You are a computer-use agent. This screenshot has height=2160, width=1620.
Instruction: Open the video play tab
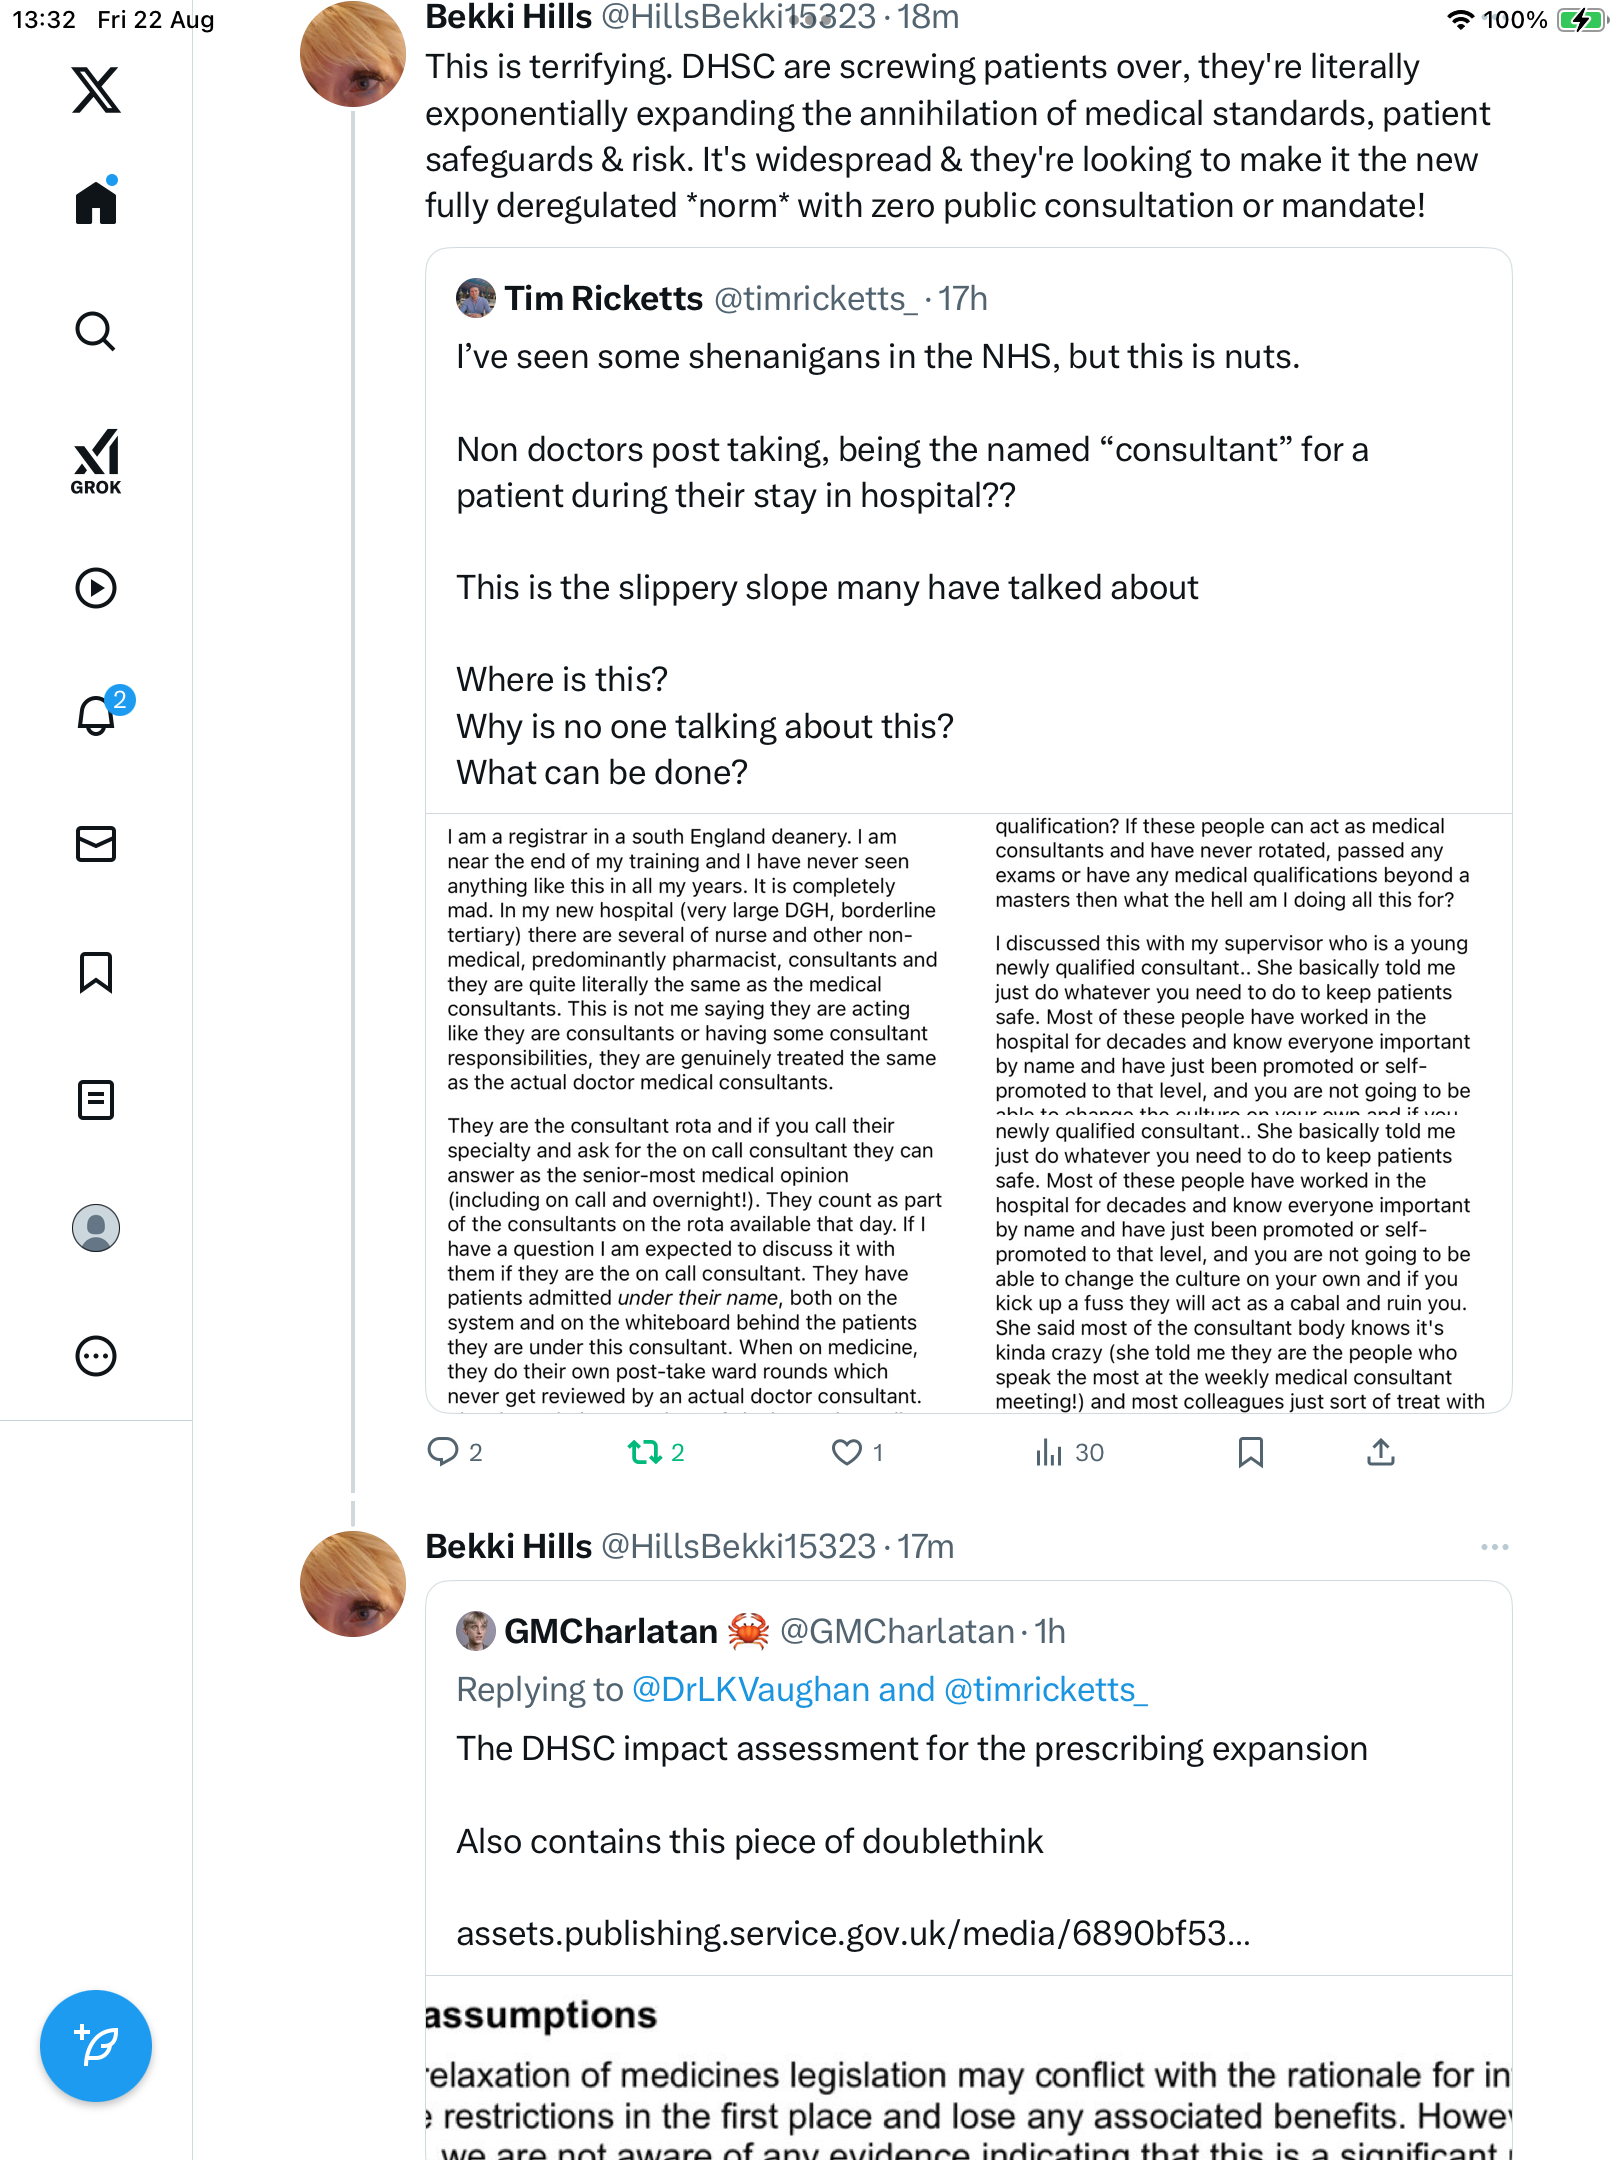pyautogui.click(x=96, y=588)
